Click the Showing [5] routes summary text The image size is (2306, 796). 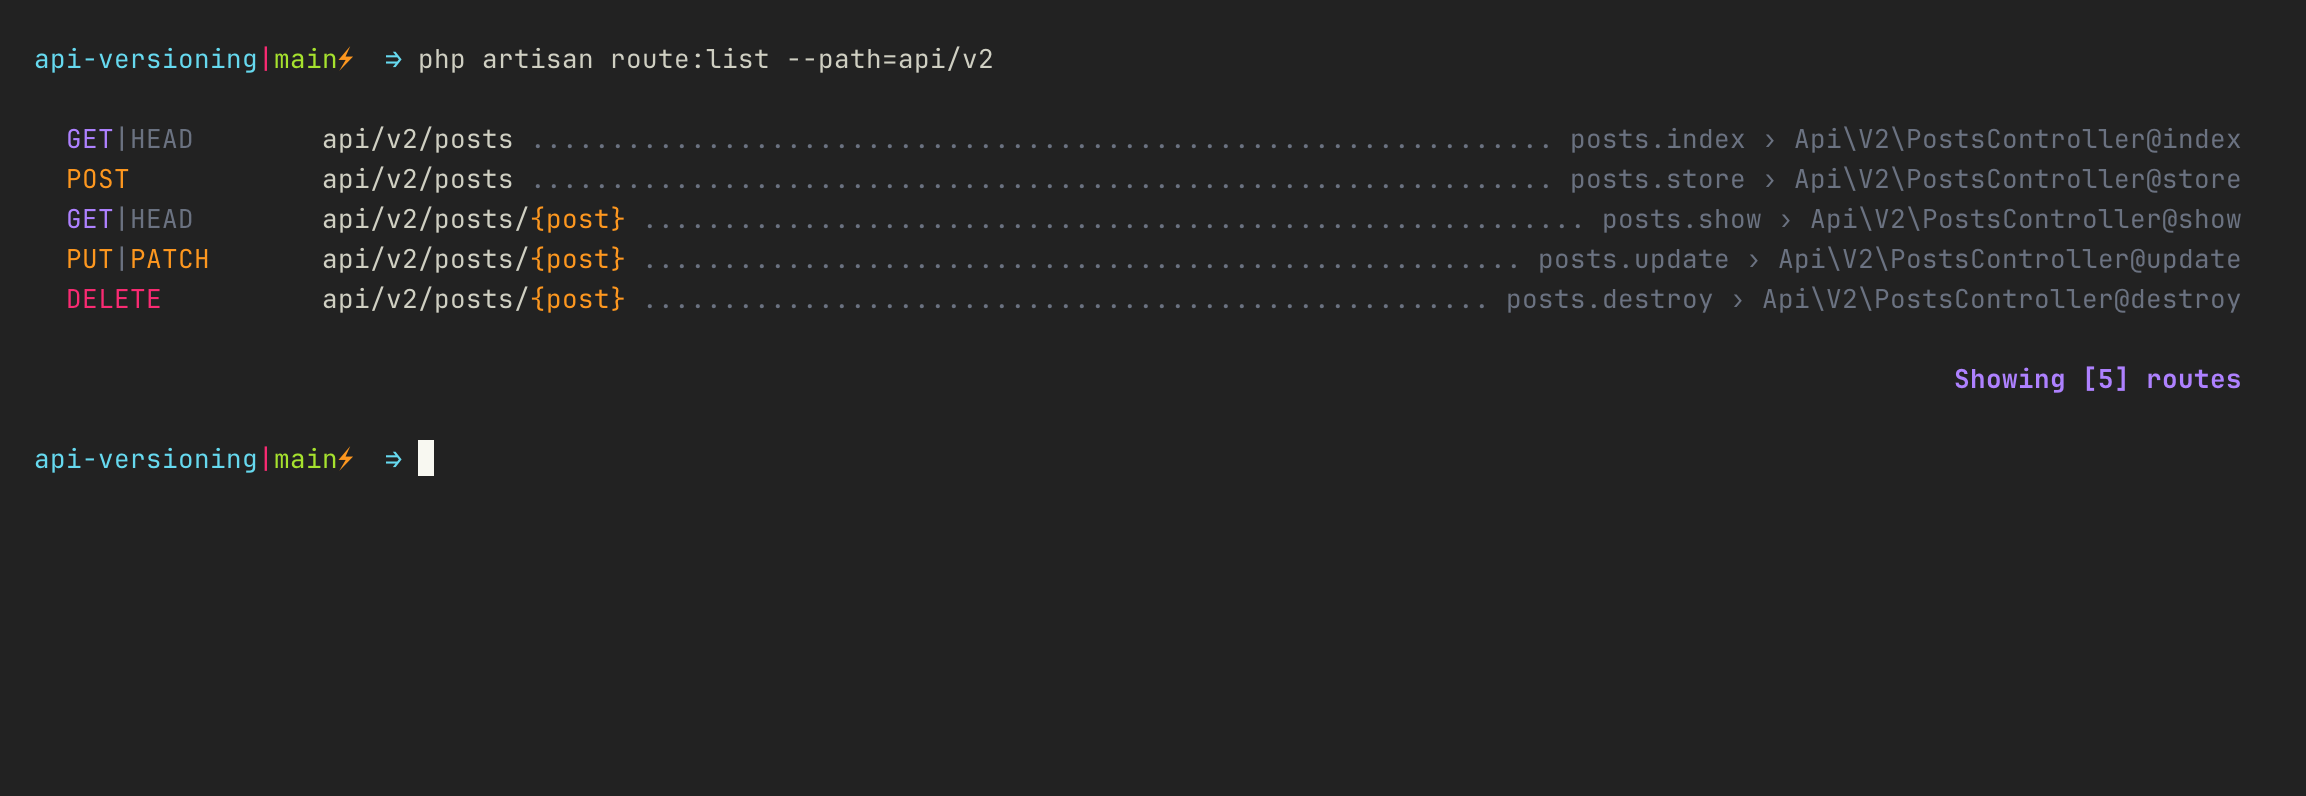2098,380
